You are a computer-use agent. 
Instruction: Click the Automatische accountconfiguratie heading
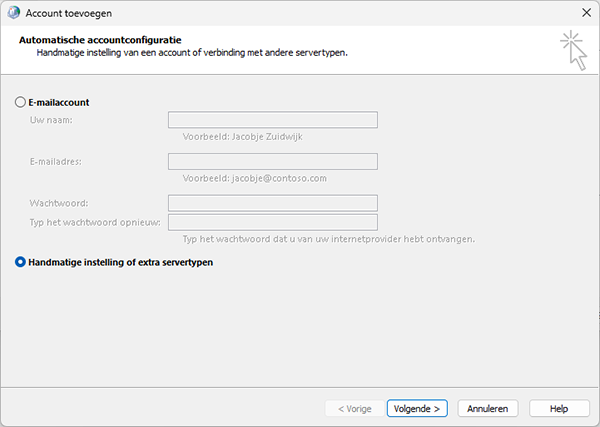point(100,40)
